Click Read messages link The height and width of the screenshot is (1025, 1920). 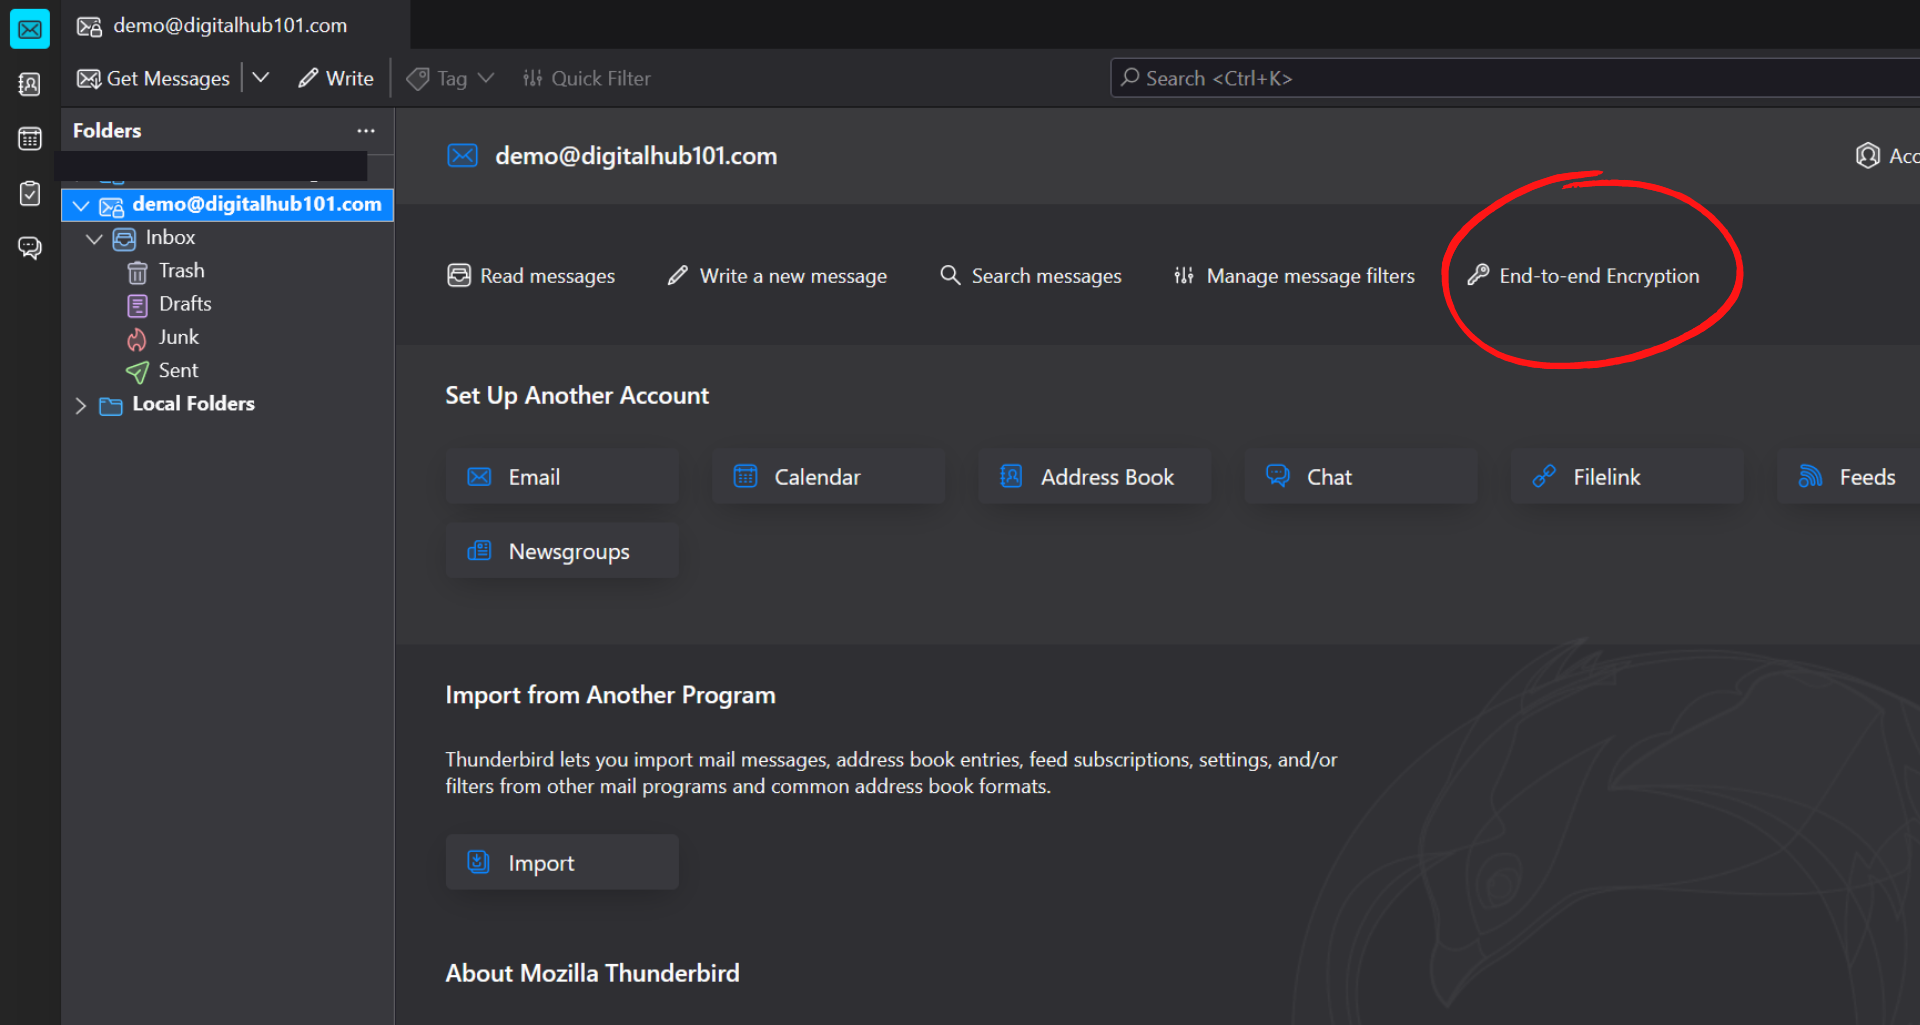[531, 276]
